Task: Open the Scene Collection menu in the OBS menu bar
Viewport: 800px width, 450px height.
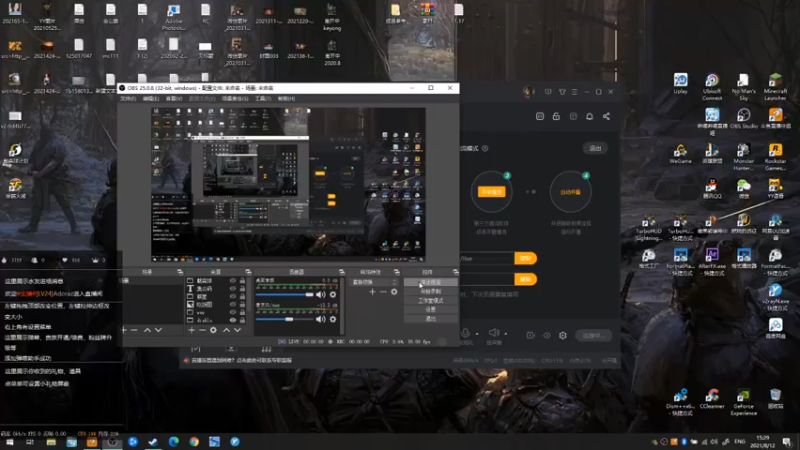Action: 235,98
